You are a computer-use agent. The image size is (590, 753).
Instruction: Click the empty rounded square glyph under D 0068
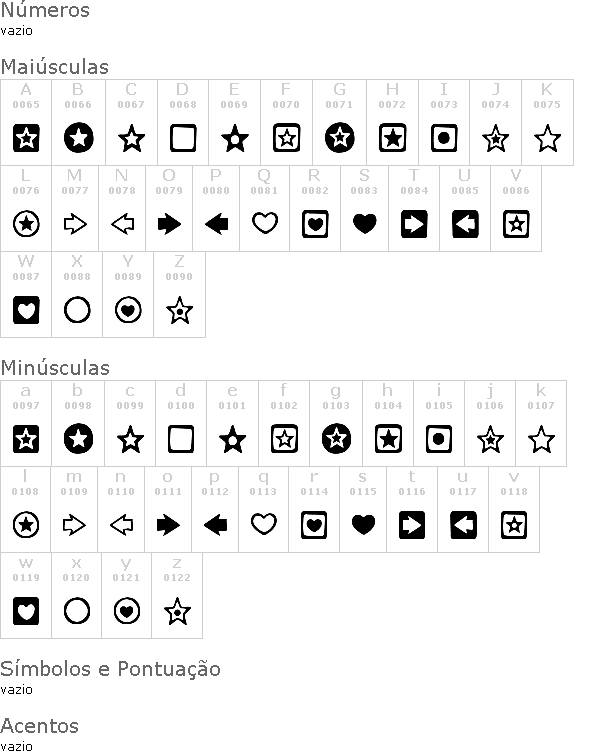coord(183,138)
